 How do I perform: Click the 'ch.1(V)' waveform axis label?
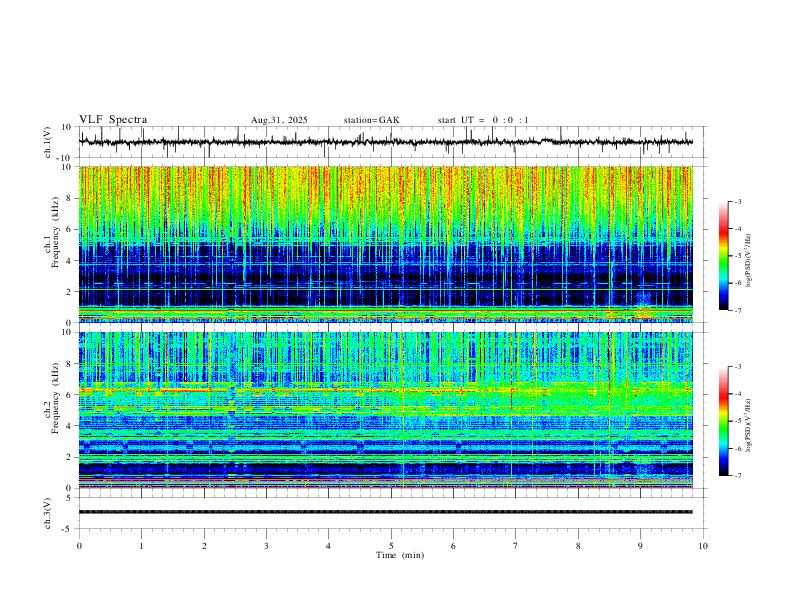click(x=48, y=142)
